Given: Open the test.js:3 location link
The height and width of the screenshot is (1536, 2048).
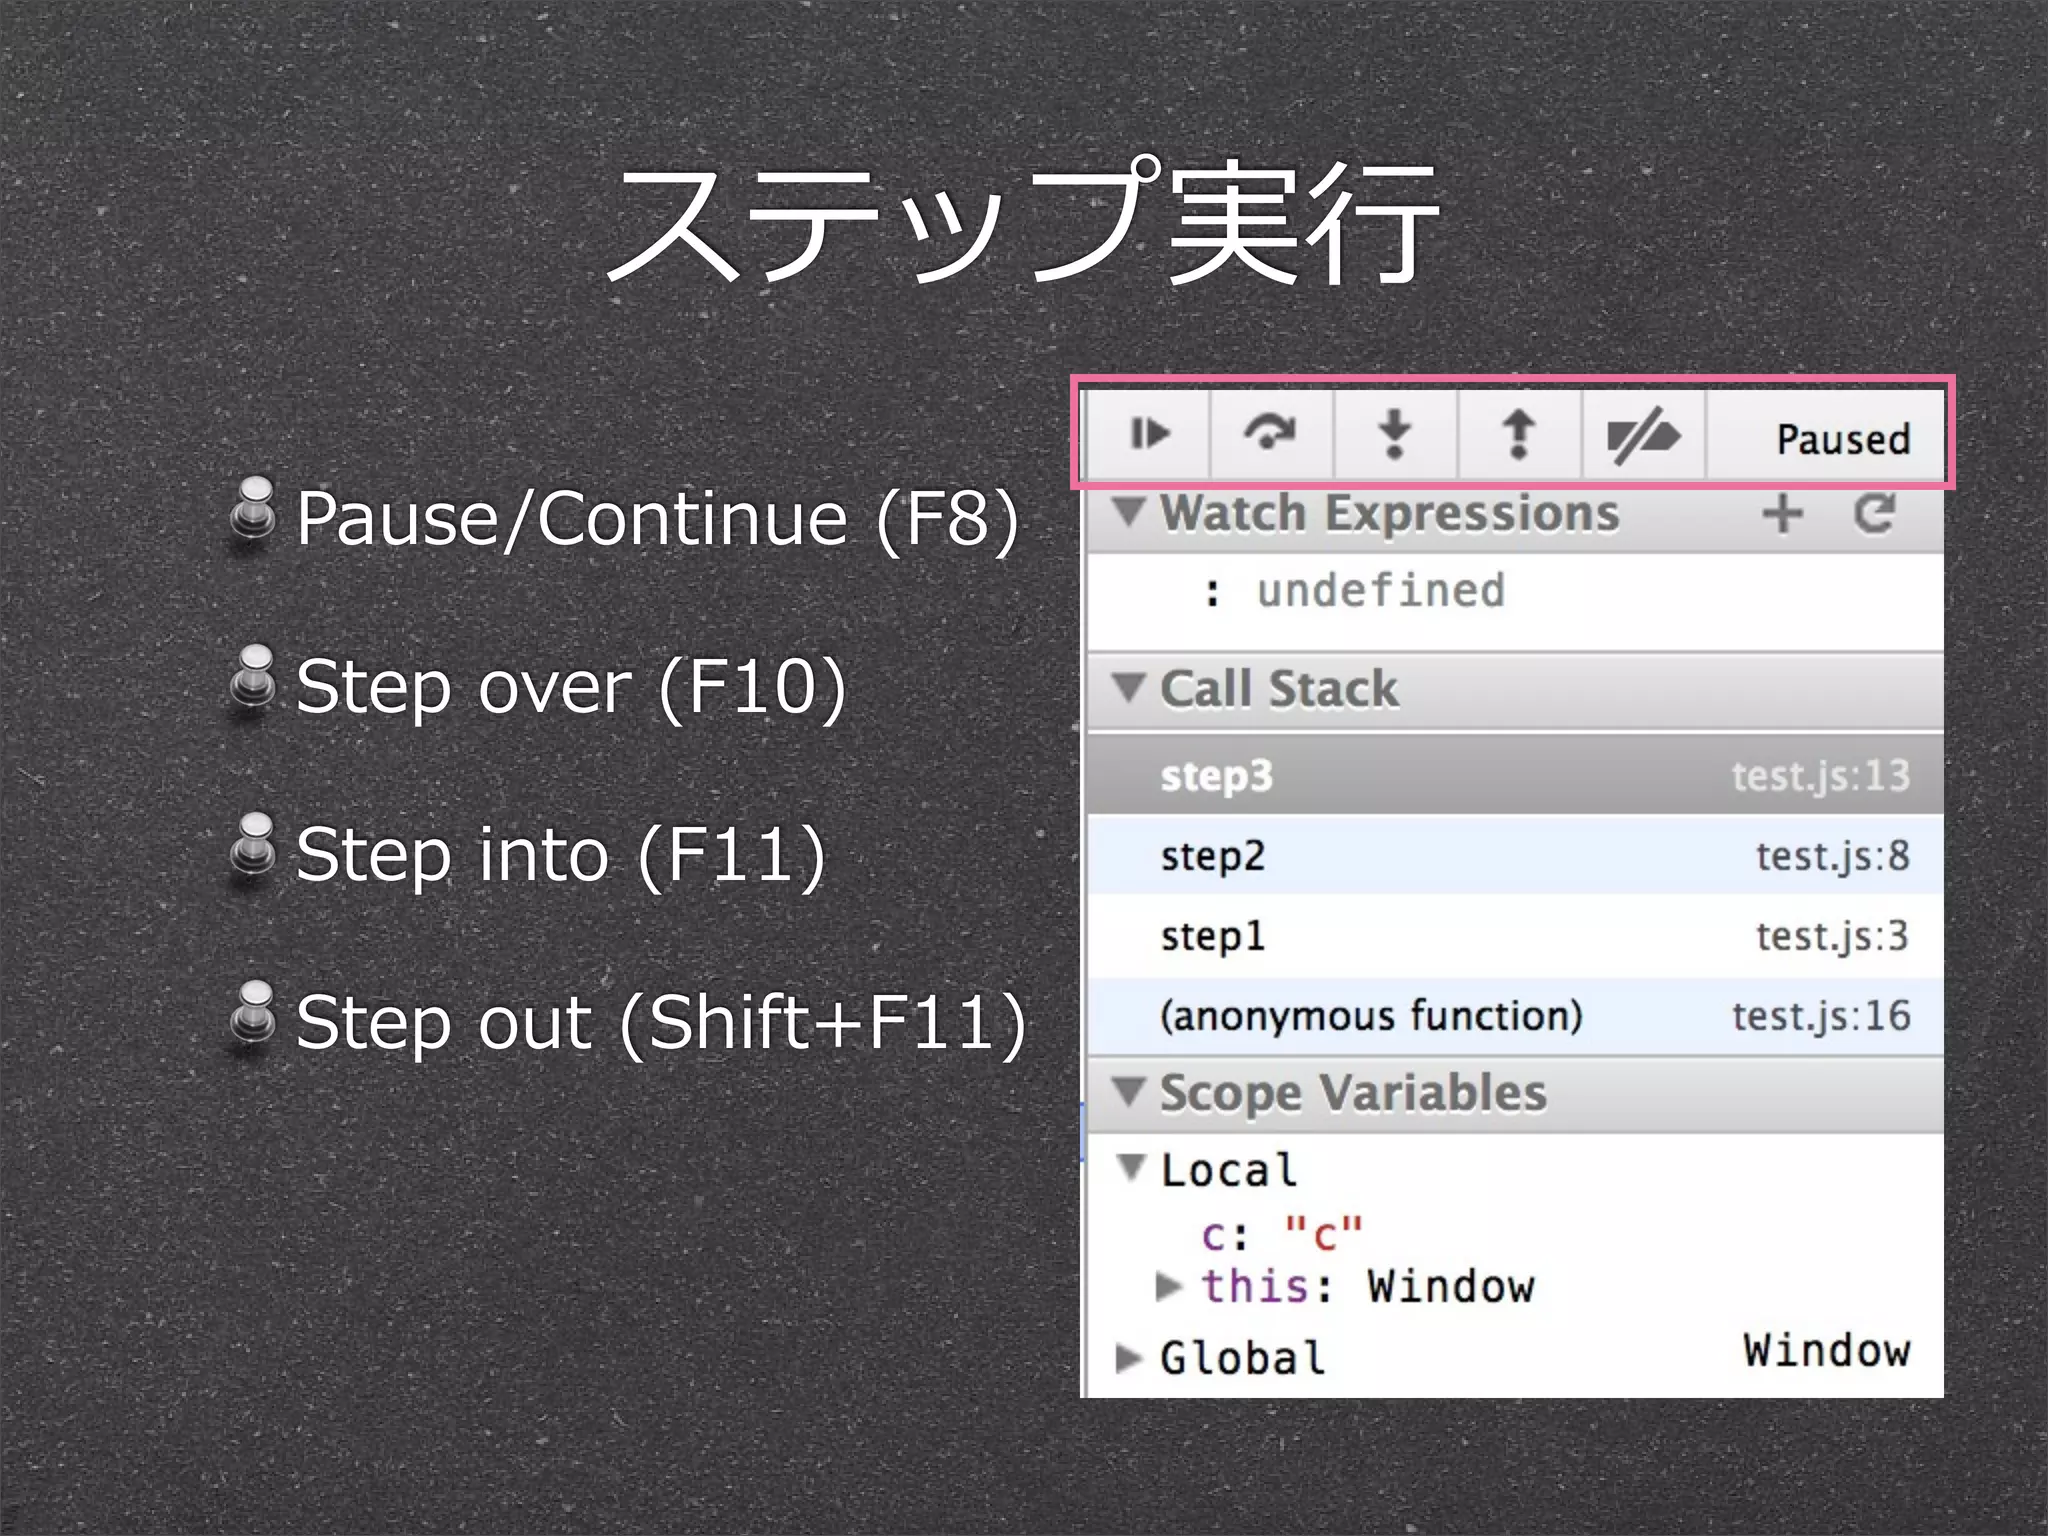Looking at the screenshot, I should coord(1833,936).
